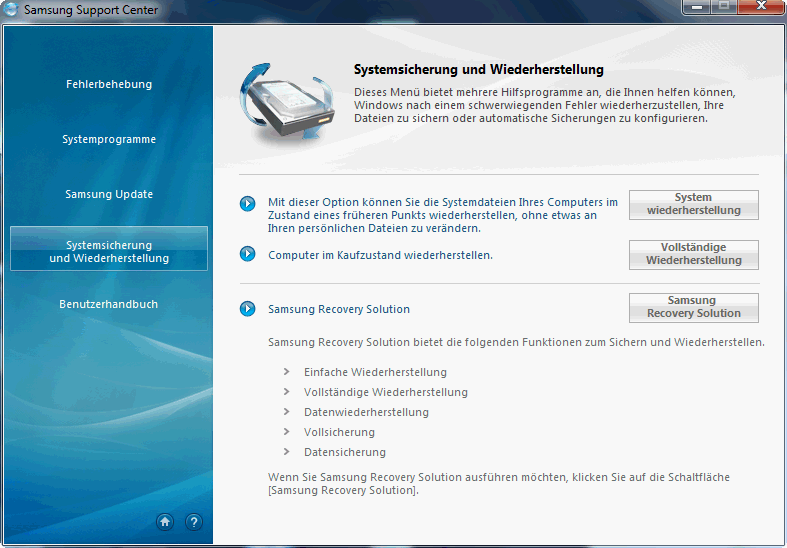Open the Benutzerhandbuch section

point(109,304)
